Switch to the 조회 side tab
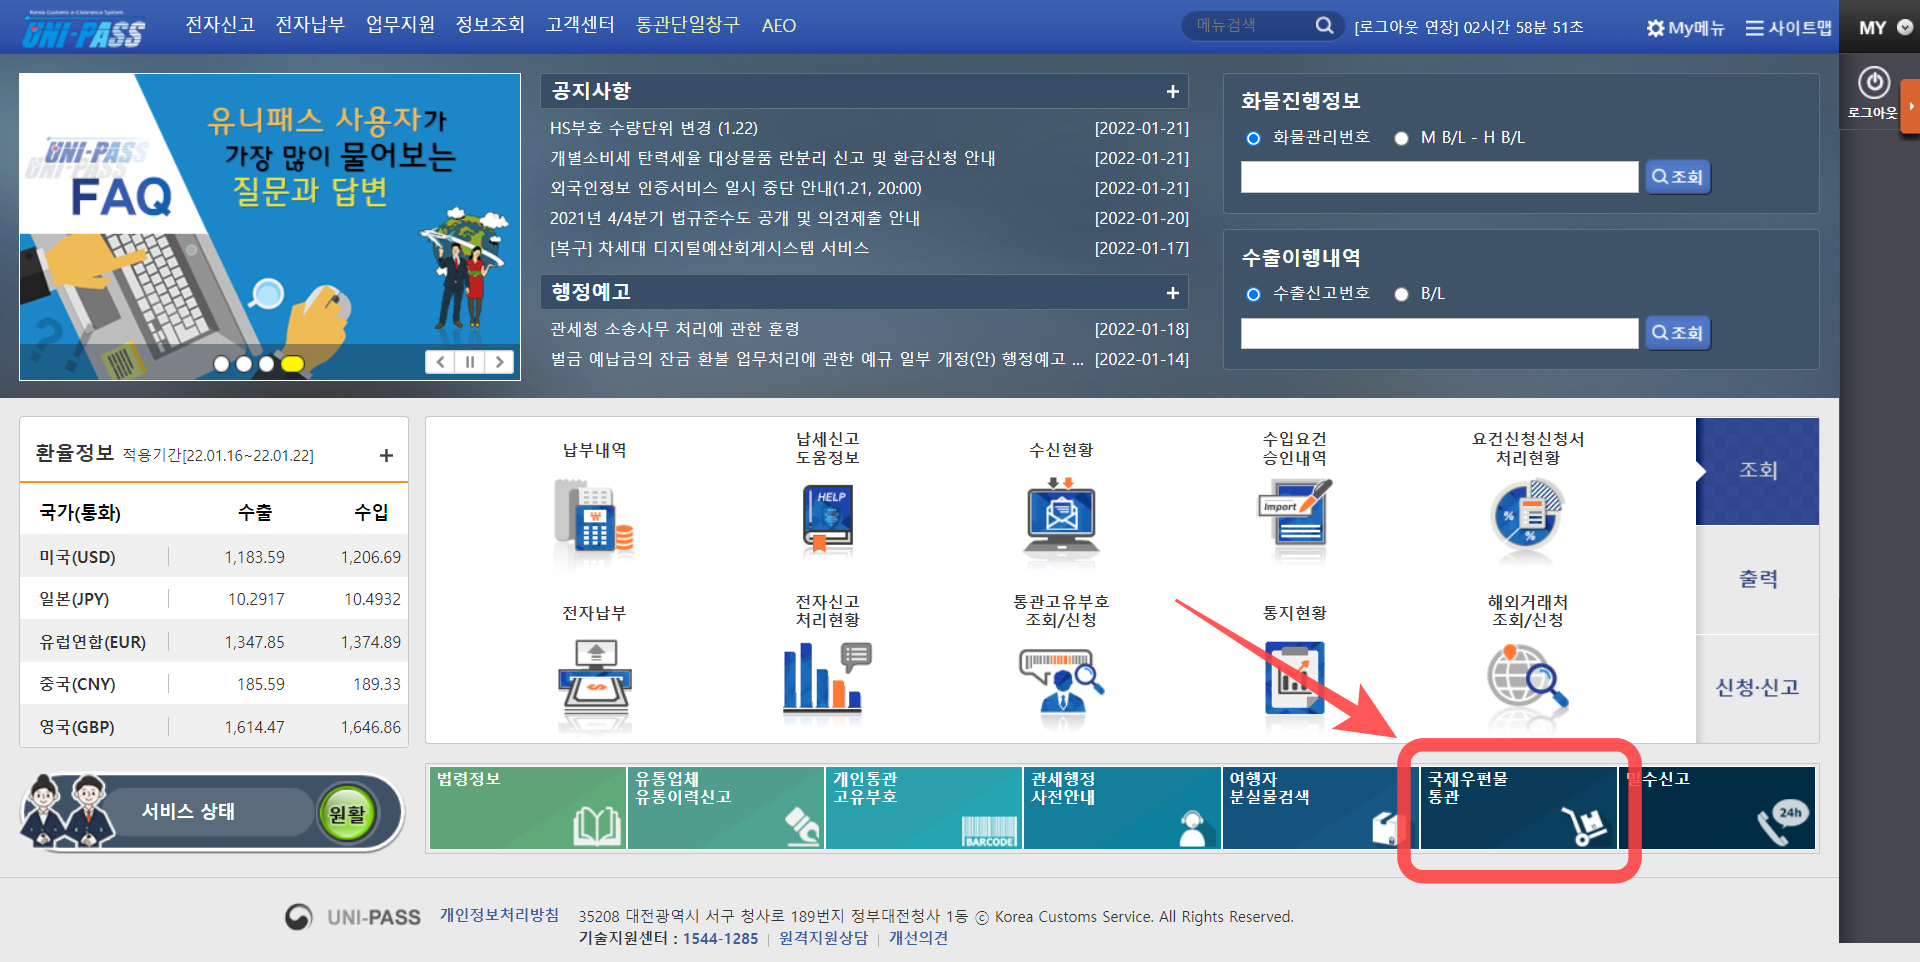The height and width of the screenshot is (962, 1920). point(1757,471)
